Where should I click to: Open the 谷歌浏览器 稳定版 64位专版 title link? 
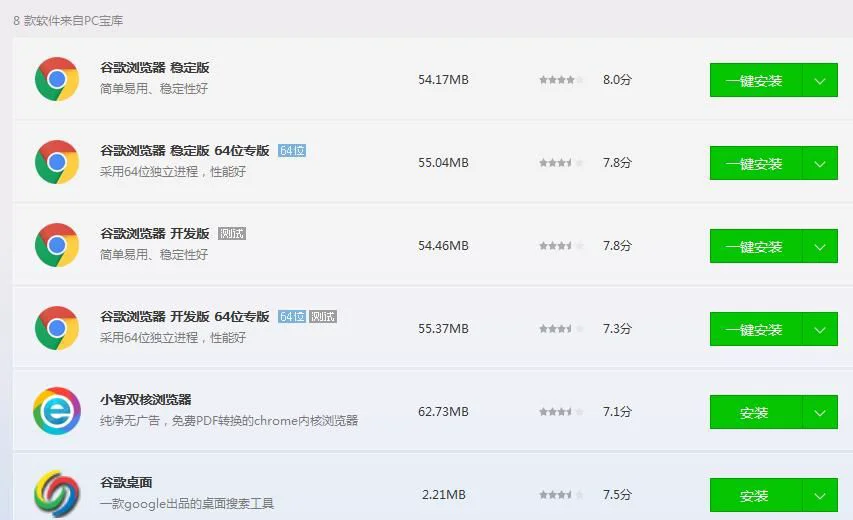[x=185, y=151]
